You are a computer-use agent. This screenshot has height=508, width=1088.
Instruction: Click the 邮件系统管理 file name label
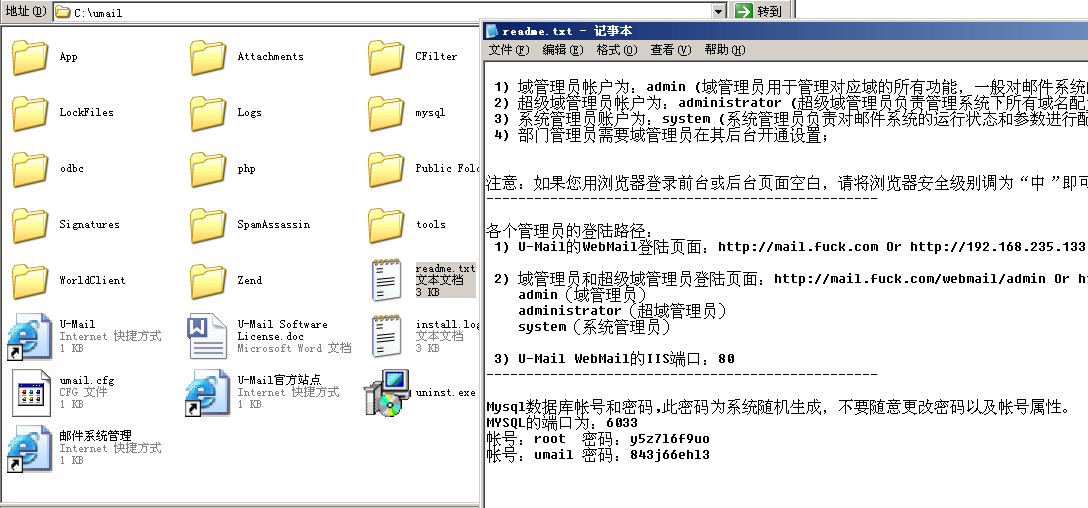[95, 436]
